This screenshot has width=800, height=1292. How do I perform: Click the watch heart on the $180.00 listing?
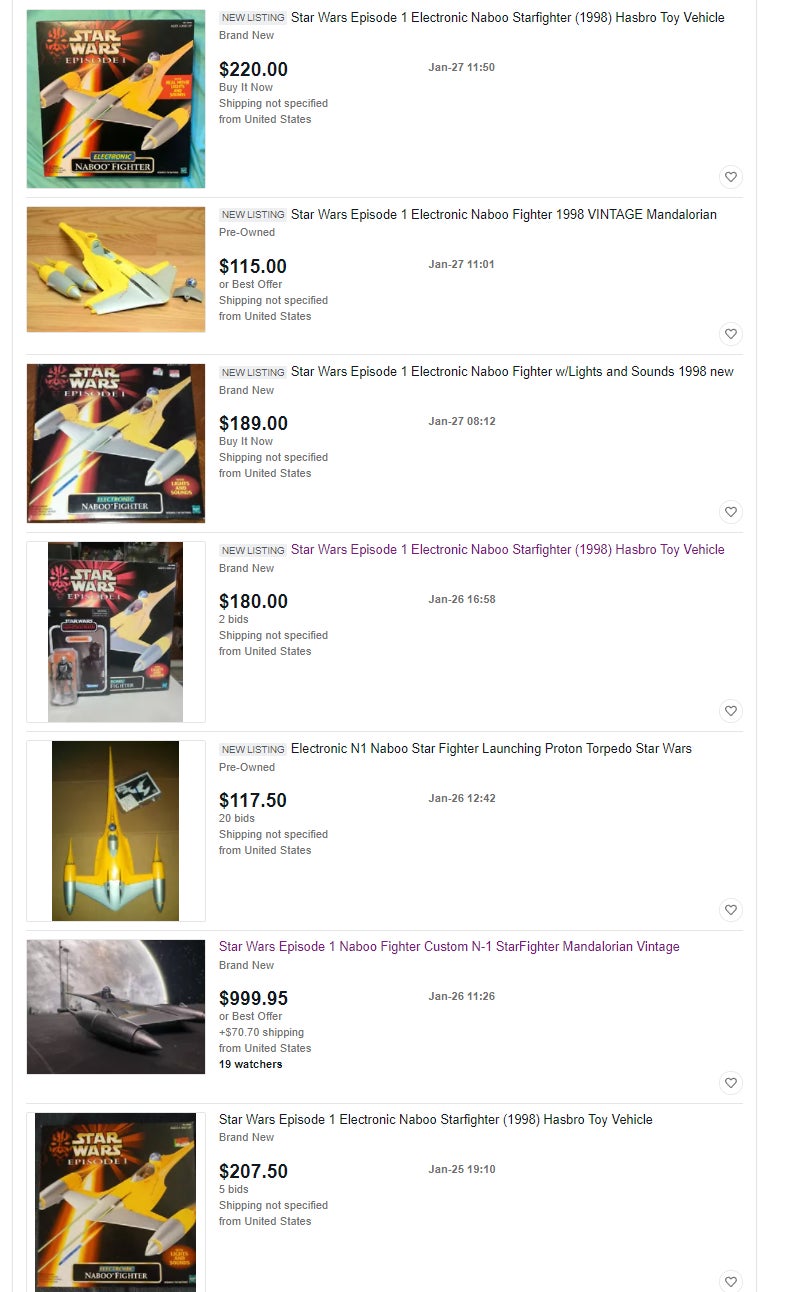point(731,711)
